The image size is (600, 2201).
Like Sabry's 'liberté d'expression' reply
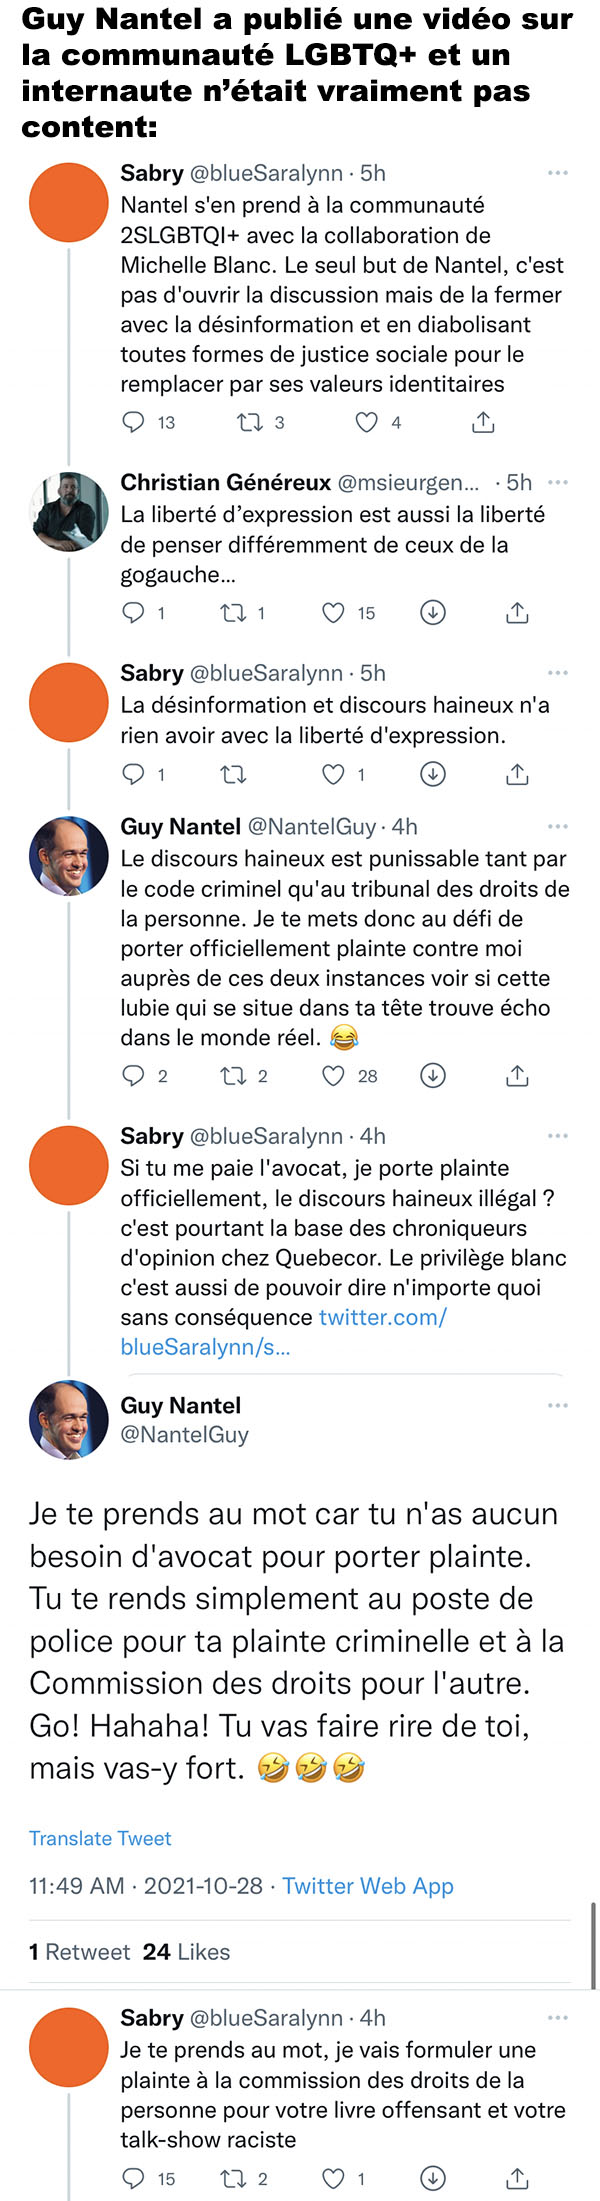(x=333, y=774)
